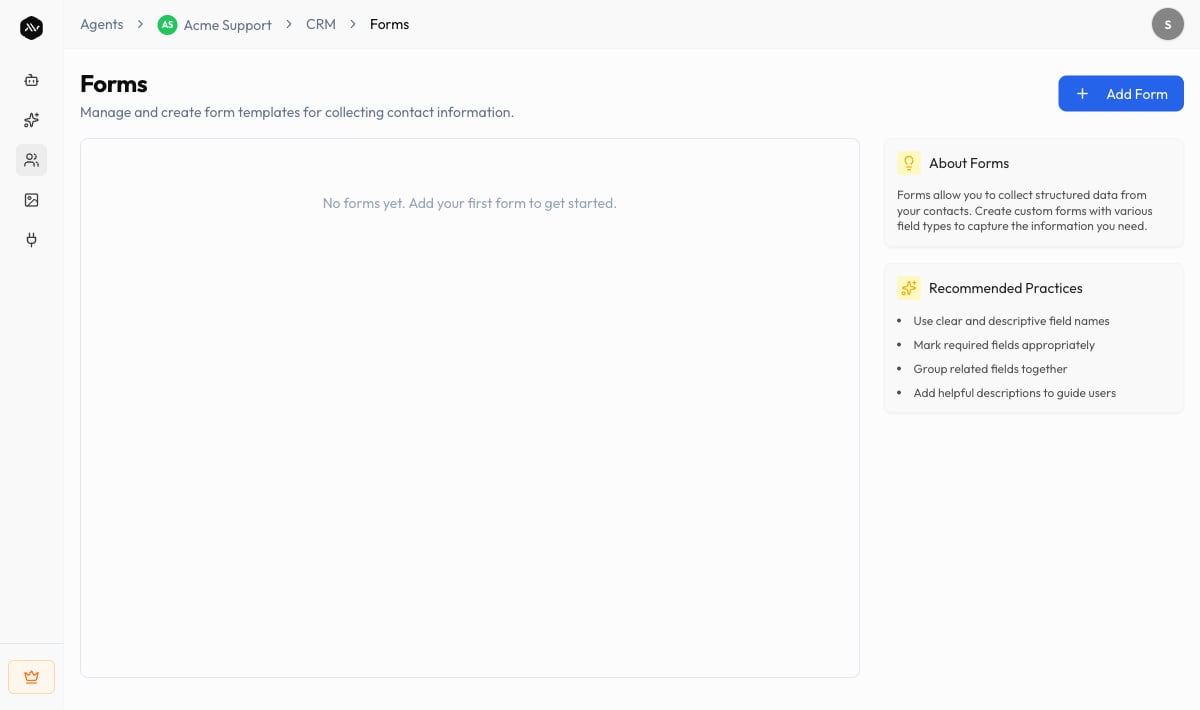Open the sparkles icon in the left sidebar

[x=31, y=120]
